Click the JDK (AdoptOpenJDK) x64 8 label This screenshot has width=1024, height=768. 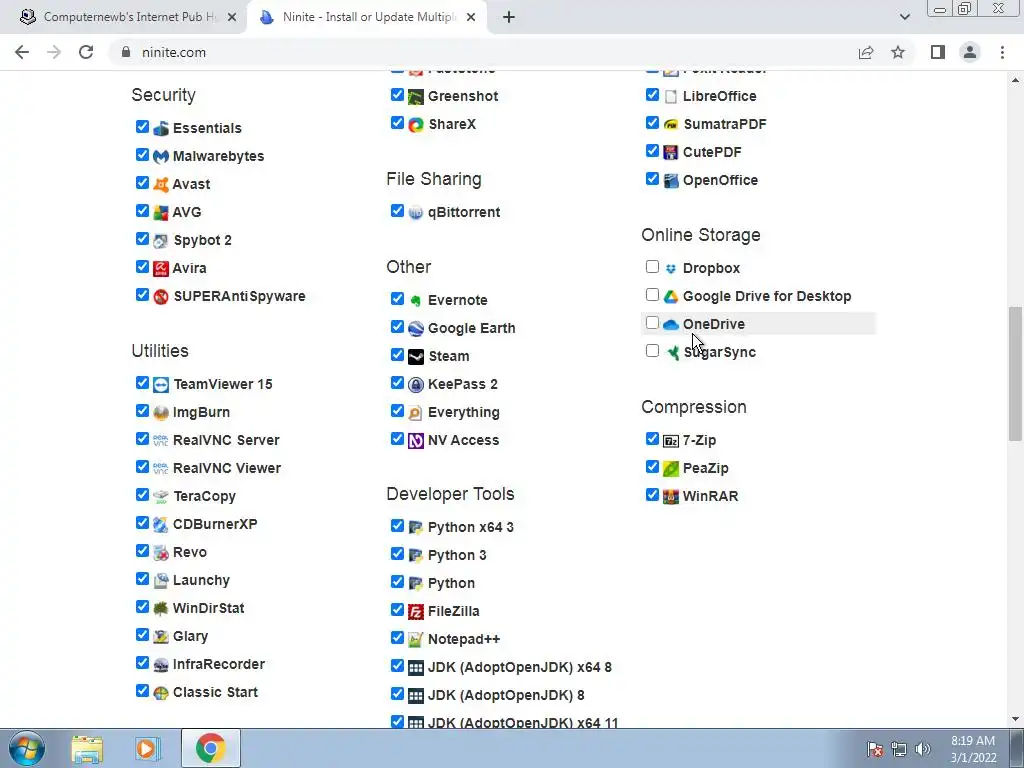(520, 667)
